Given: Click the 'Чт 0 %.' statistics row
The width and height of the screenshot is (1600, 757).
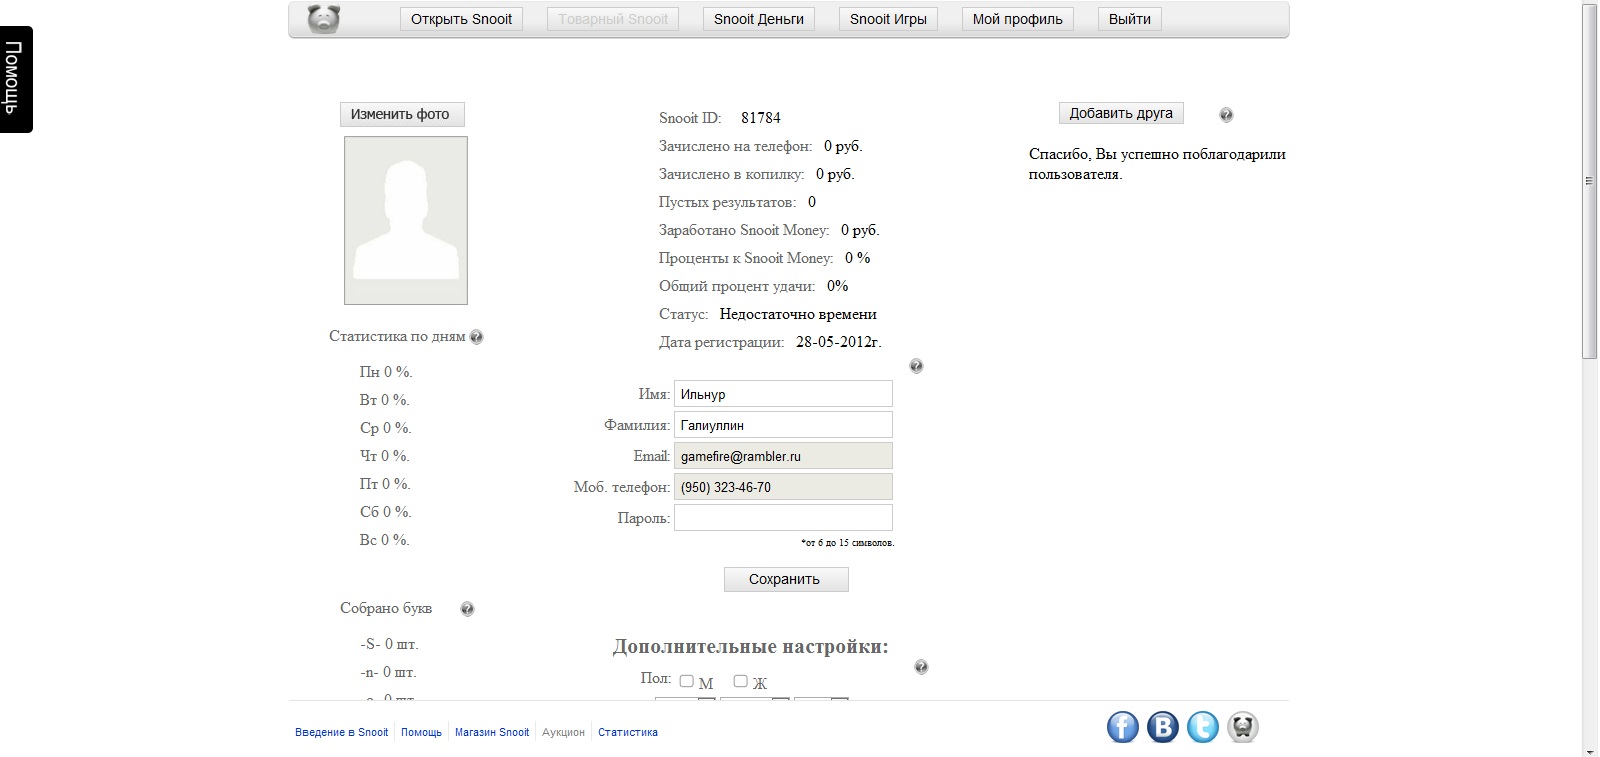Looking at the screenshot, I should click(385, 456).
